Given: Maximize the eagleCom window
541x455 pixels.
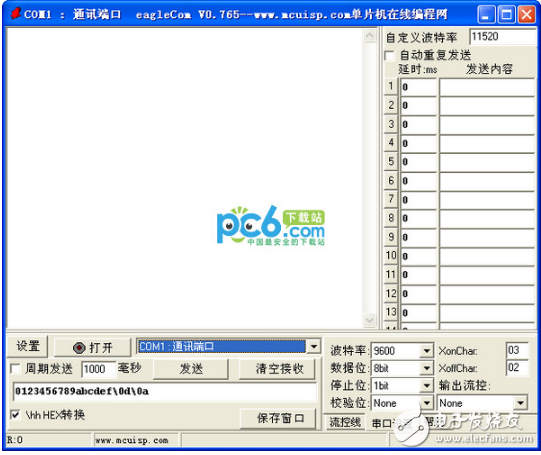Looking at the screenshot, I should tap(506, 14).
